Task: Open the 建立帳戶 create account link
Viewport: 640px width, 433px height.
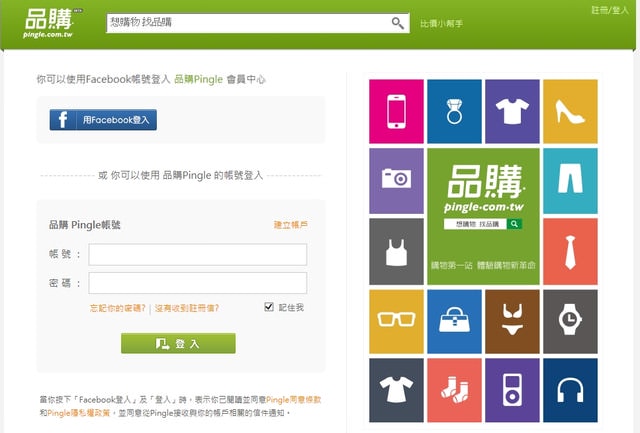Action: pyautogui.click(x=290, y=225)
